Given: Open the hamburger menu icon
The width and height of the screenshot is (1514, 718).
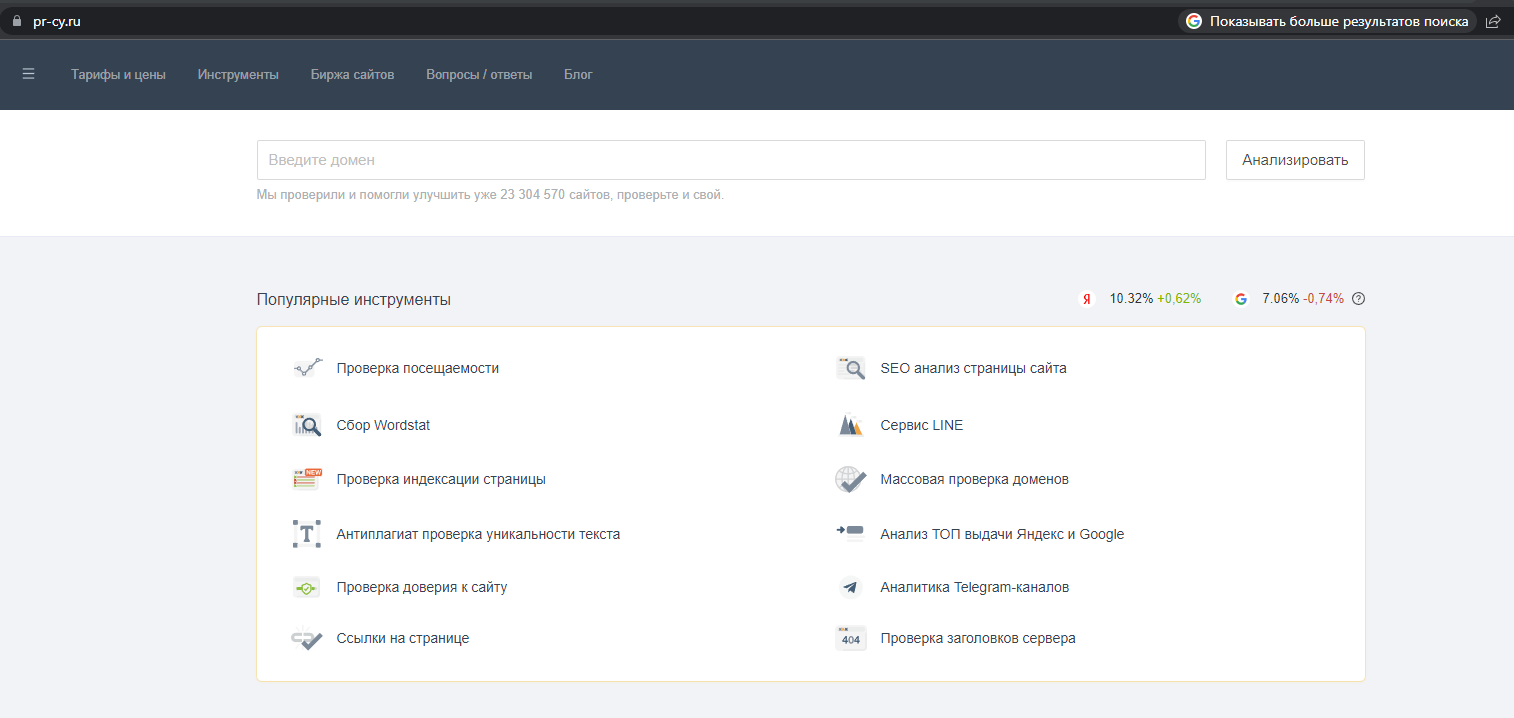Looking at the screenshot, I should pos(28,74).
